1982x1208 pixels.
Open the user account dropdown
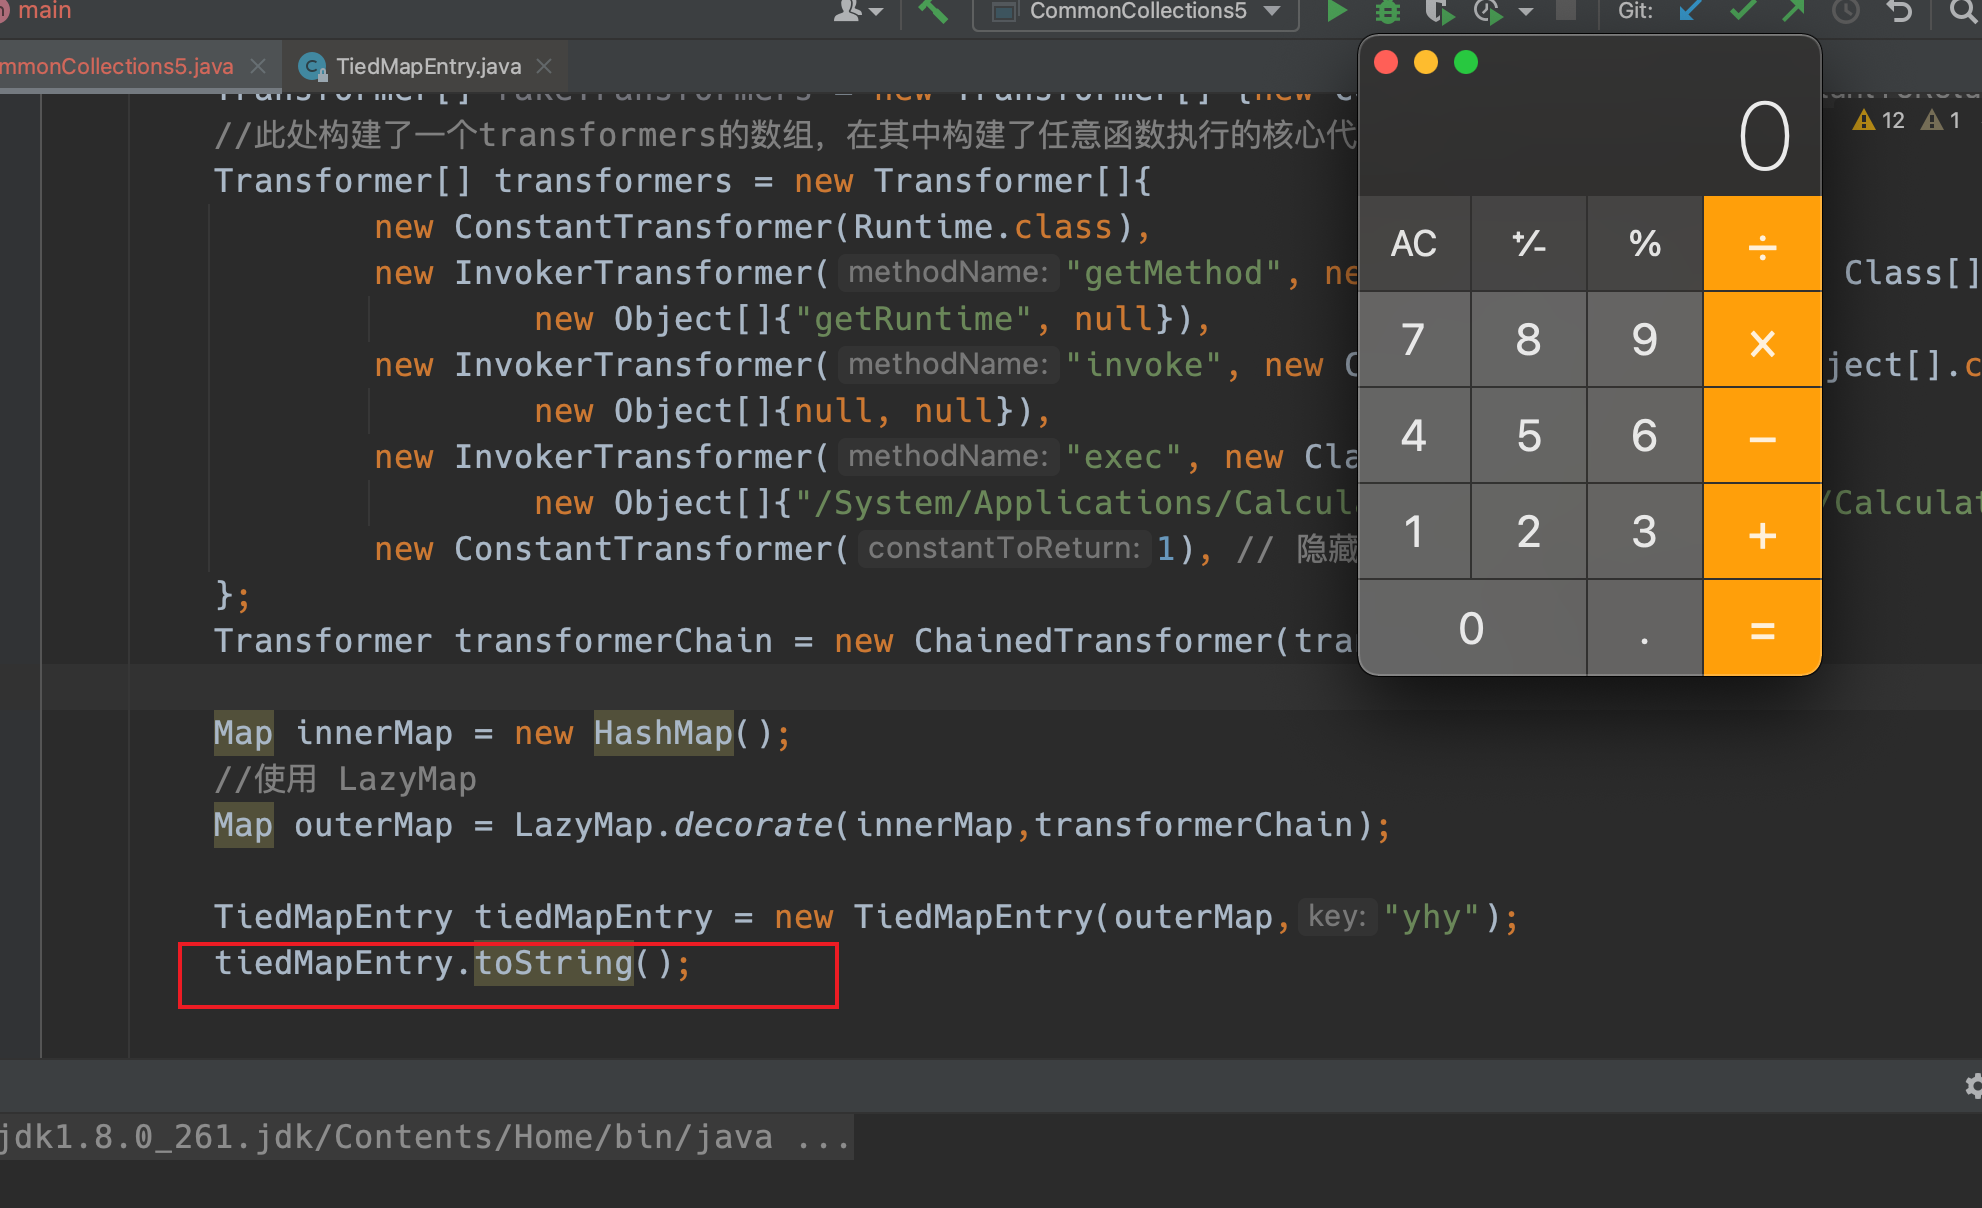(859, 11)
